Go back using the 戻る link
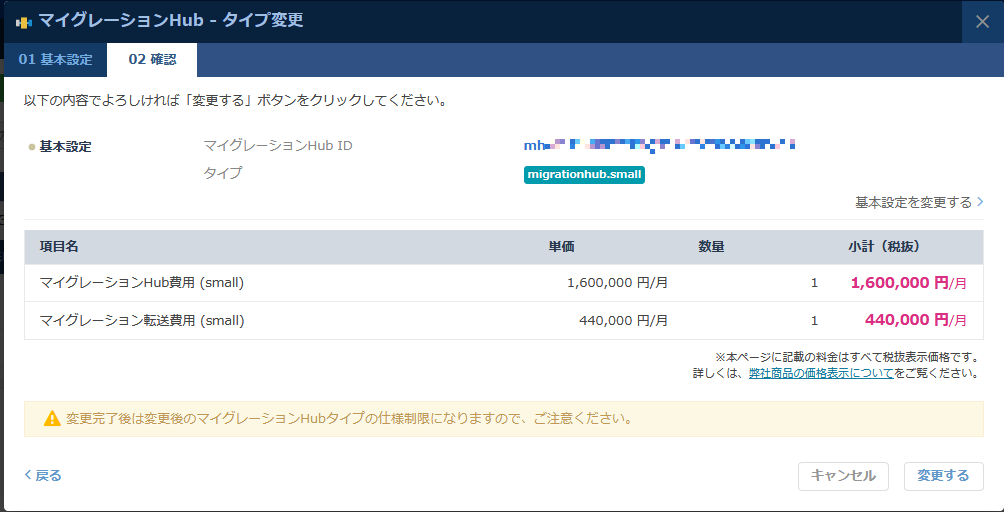 coord(43,476)
